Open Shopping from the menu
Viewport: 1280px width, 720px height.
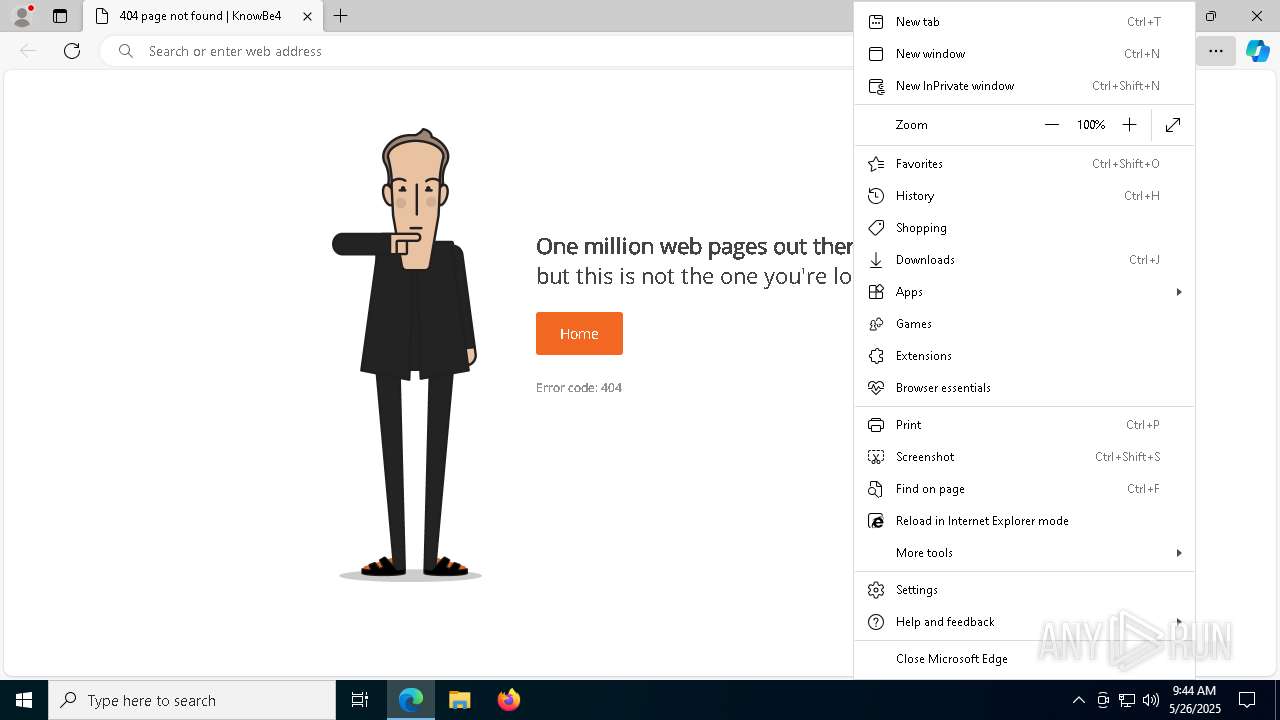click(1024, 228)
